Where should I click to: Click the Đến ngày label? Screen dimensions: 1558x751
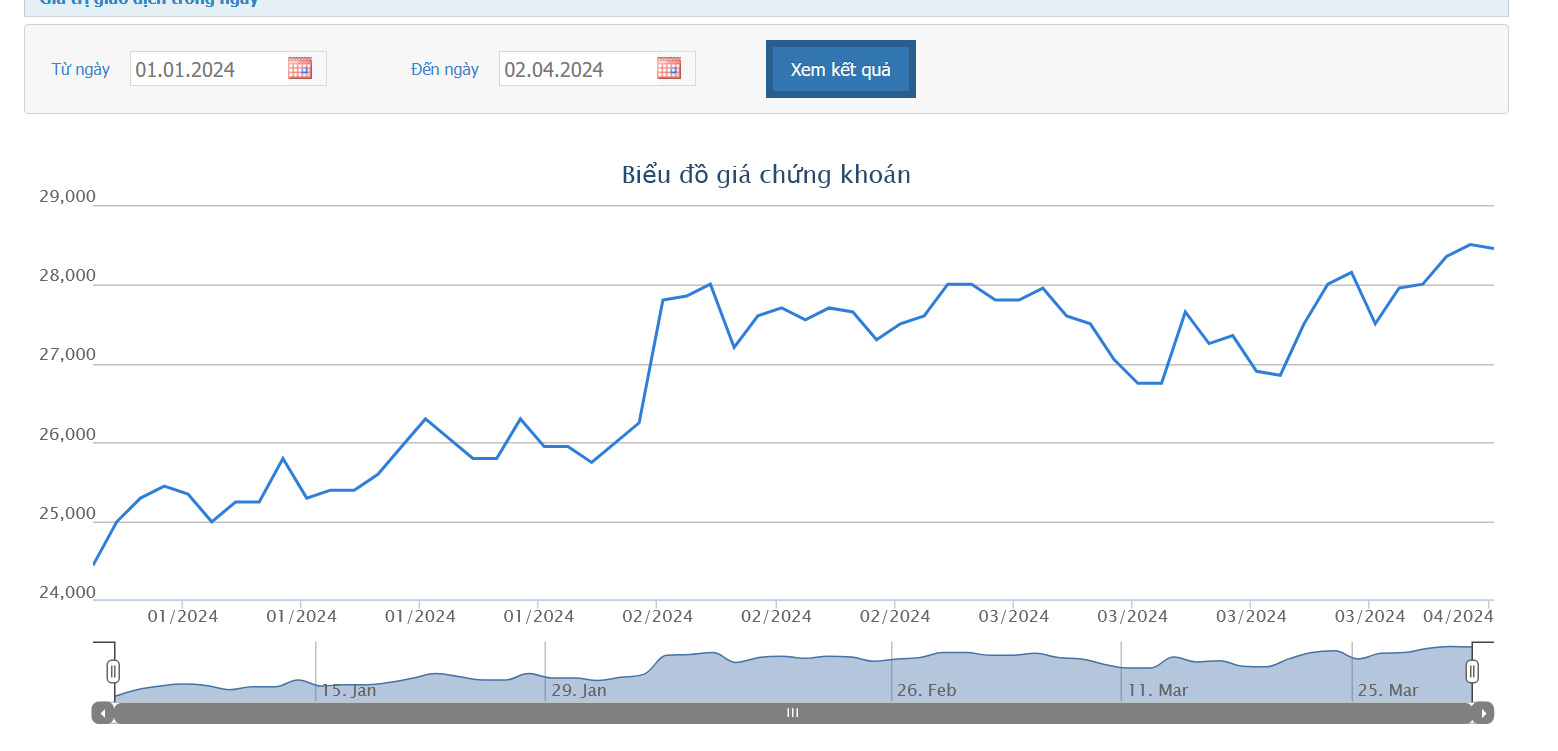pos(445,69)
